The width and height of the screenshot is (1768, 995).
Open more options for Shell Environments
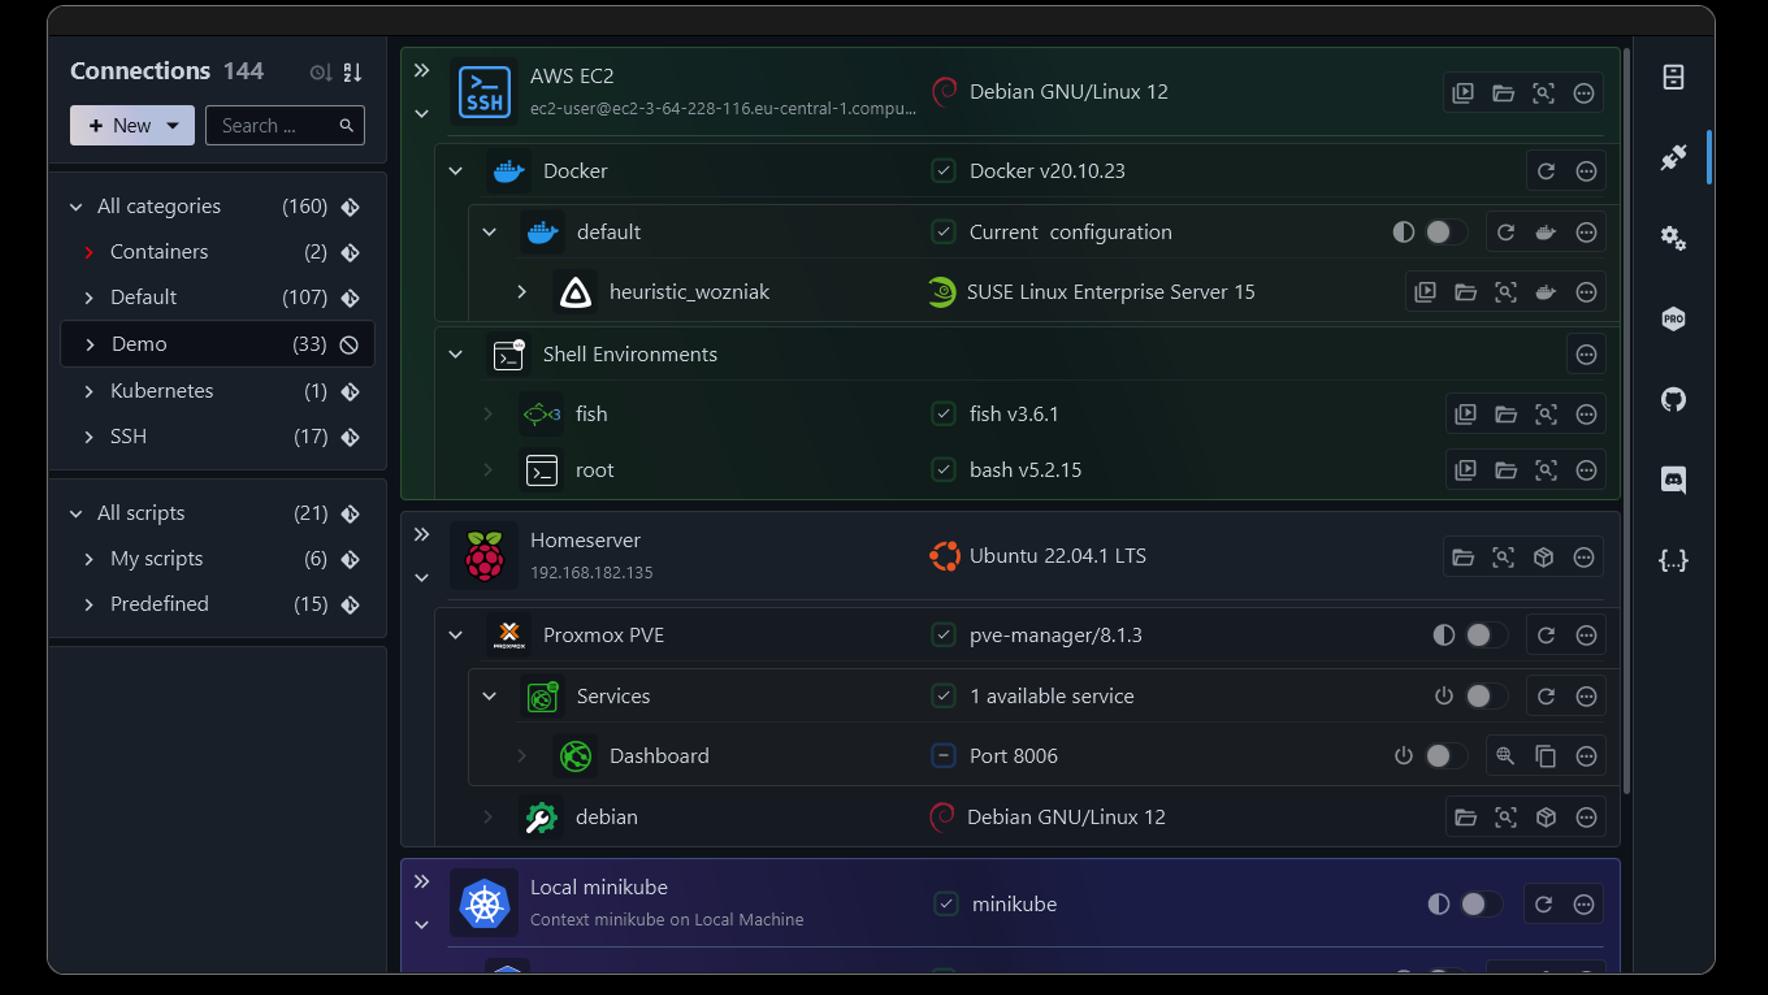tap(1586, 354)
